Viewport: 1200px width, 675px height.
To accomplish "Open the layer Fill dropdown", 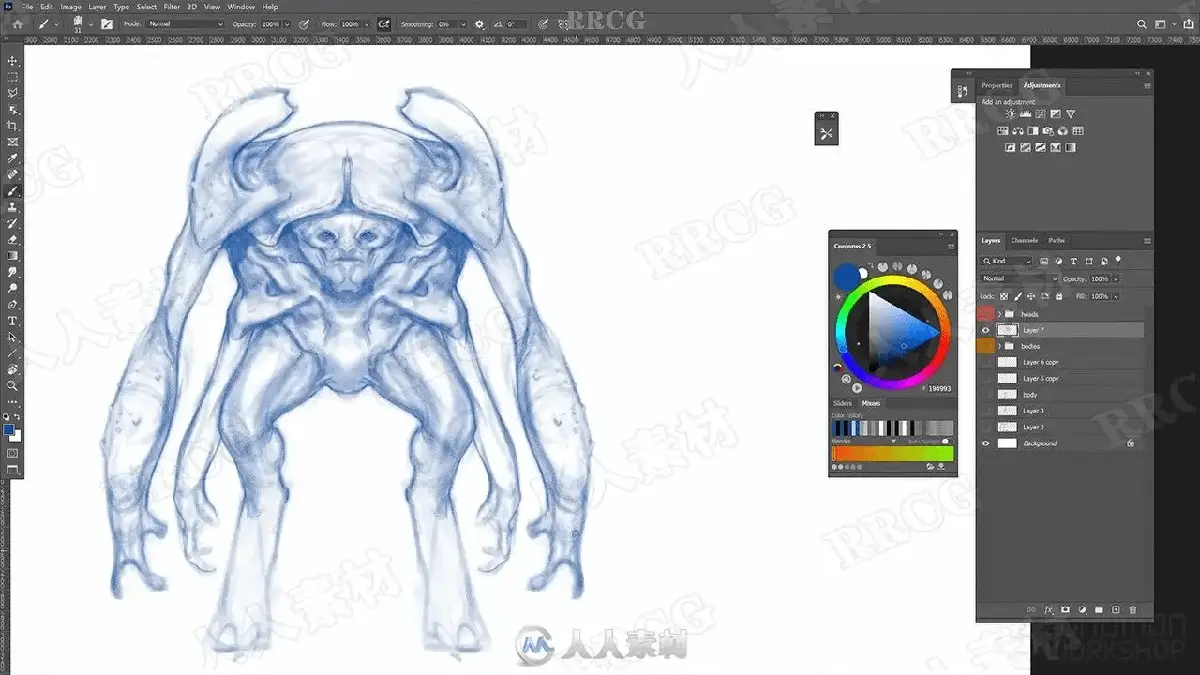I will [x=1116, y=296].
